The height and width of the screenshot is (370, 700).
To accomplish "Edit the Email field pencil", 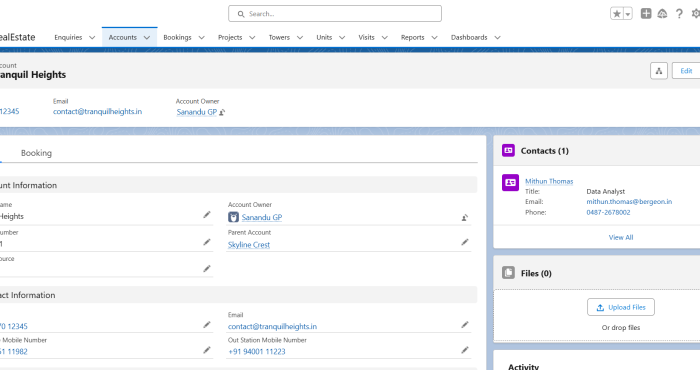I will (x=465, y=324).
